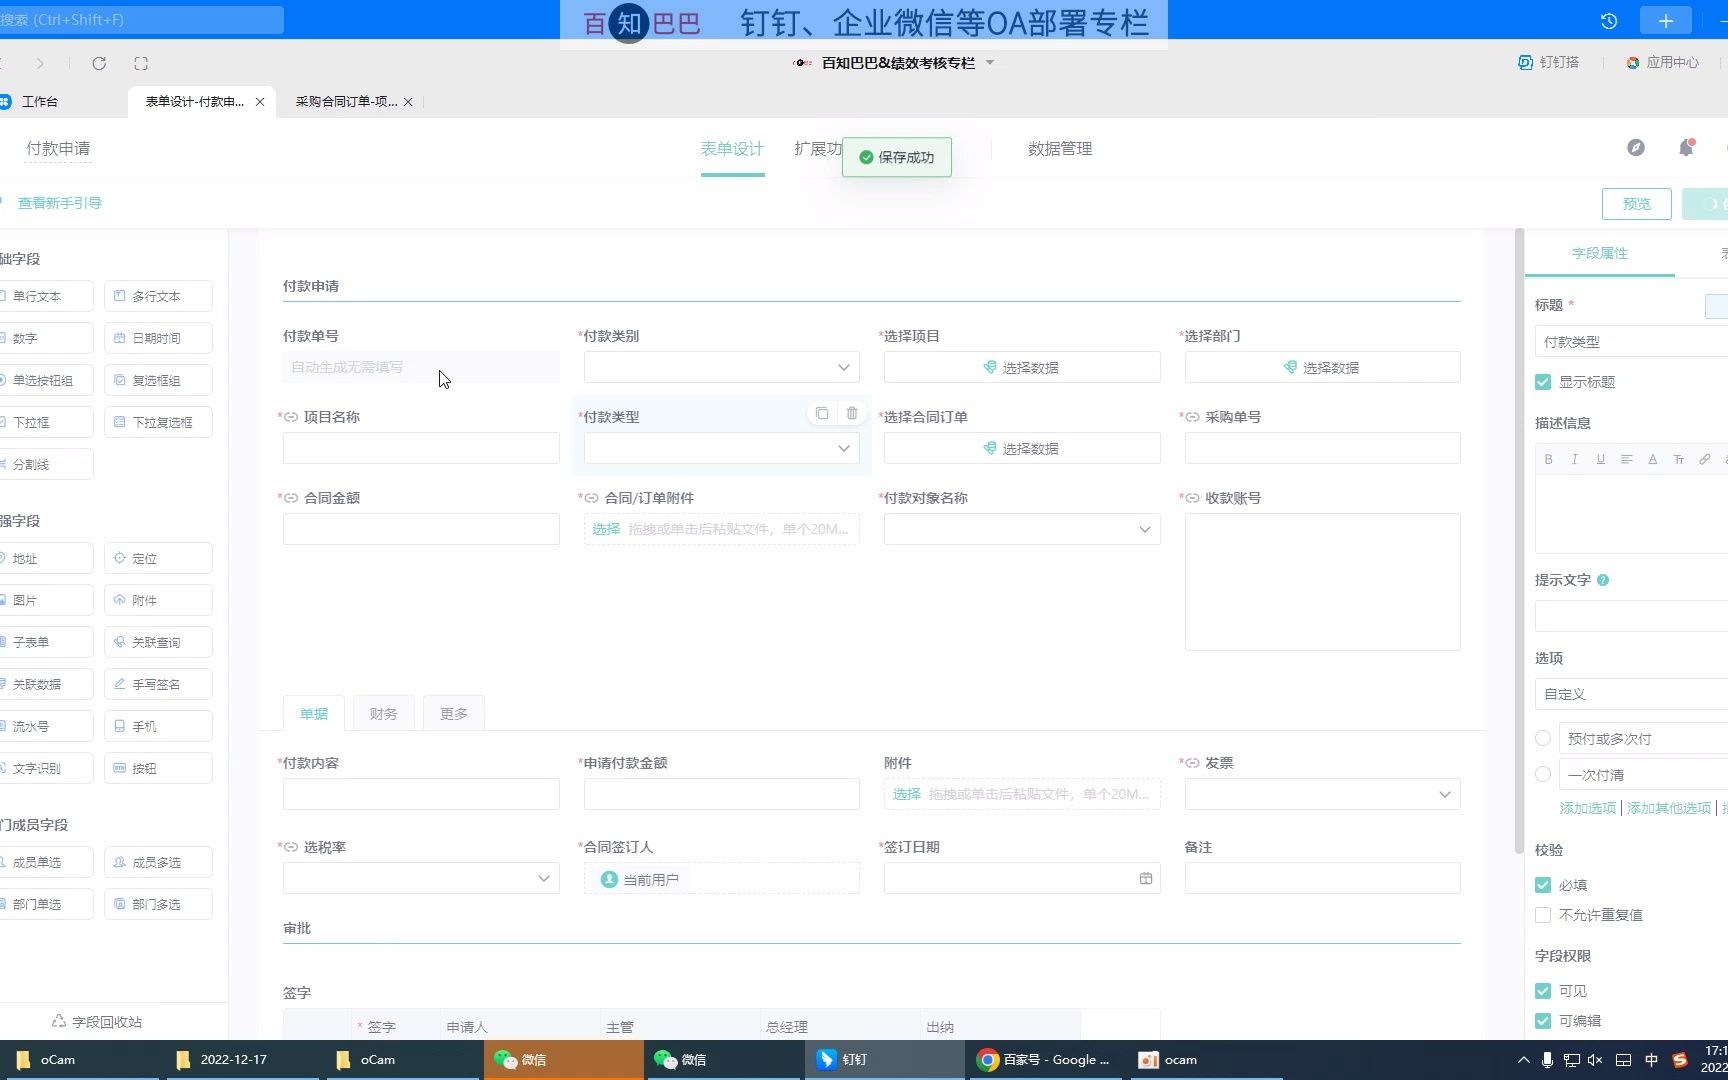Select the underline icon in description editor
The image size is (1728, 1080).
click(1601, 459)
